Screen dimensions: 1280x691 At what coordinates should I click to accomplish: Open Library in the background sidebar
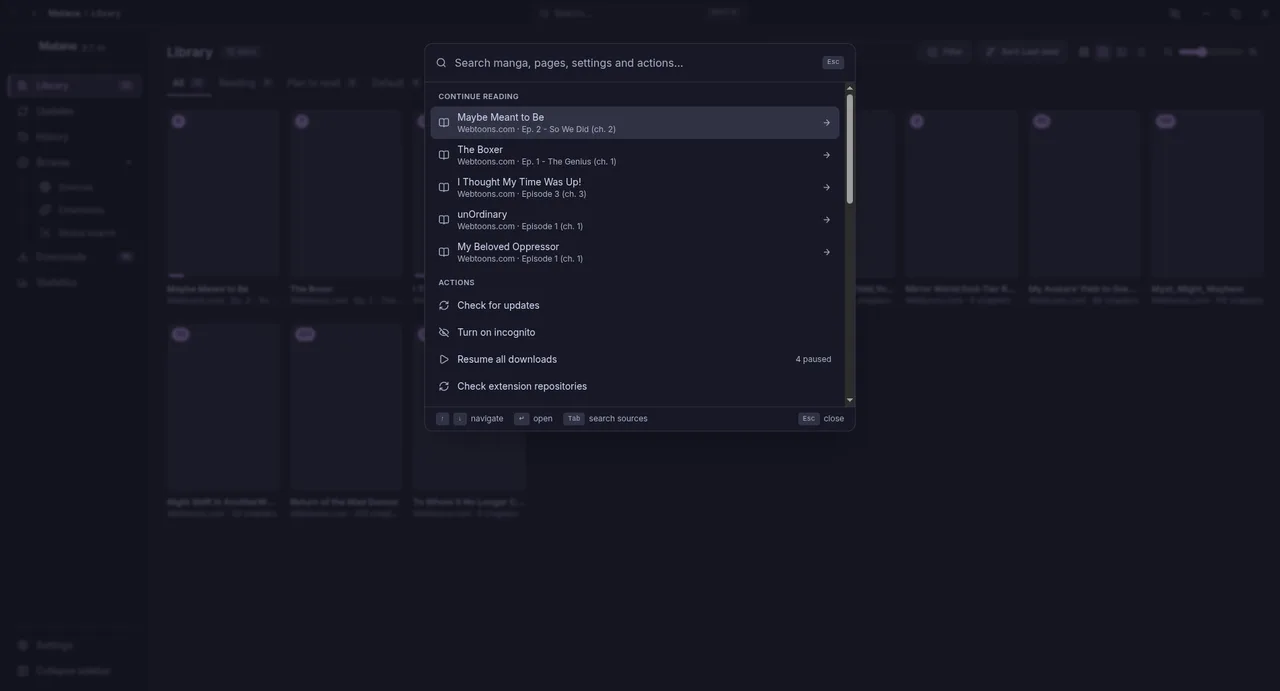pos(74,86)
